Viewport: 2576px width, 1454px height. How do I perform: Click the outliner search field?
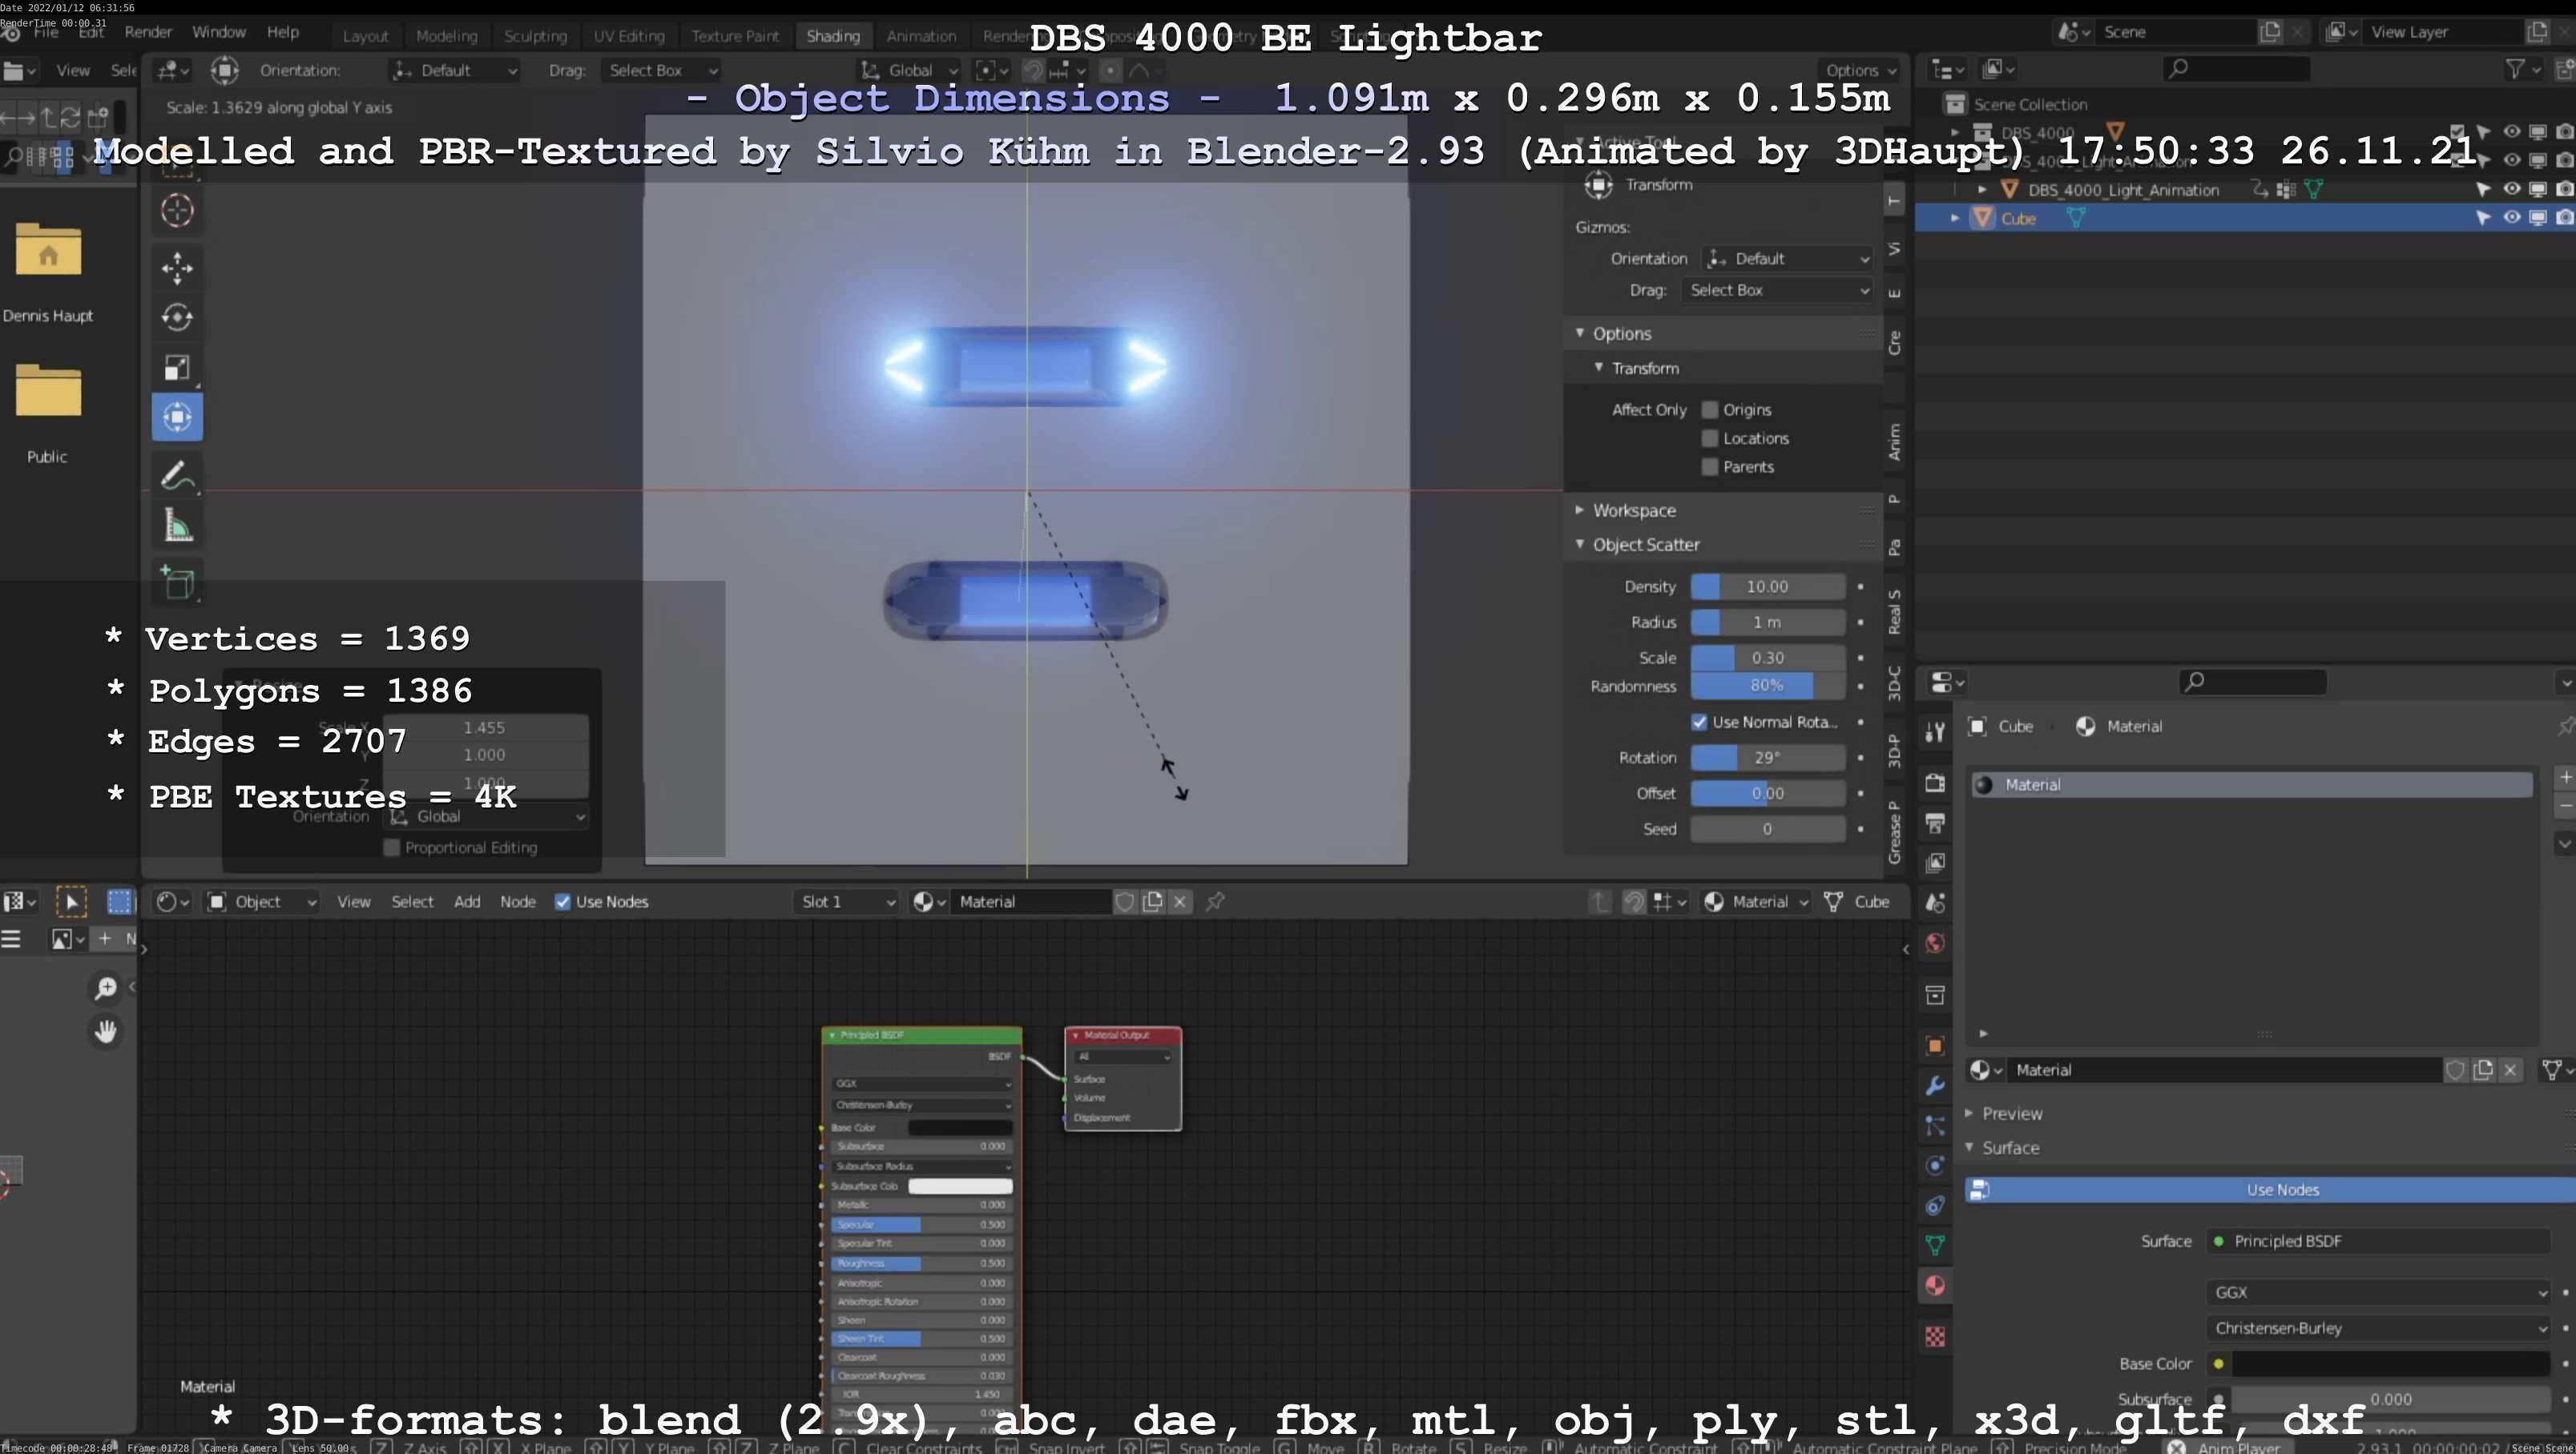pyautogui.click(x=2236, y=69)
